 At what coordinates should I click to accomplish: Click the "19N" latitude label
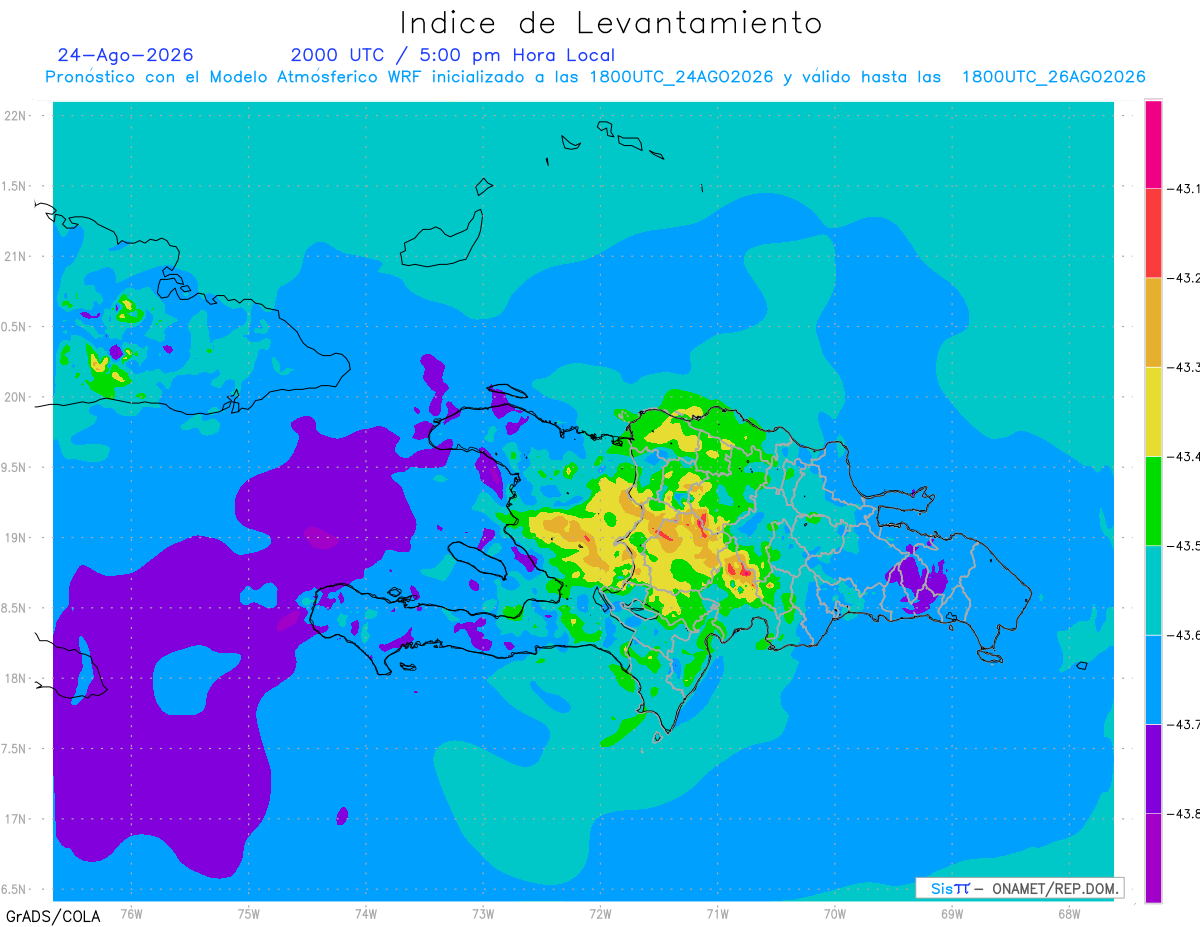16,538
